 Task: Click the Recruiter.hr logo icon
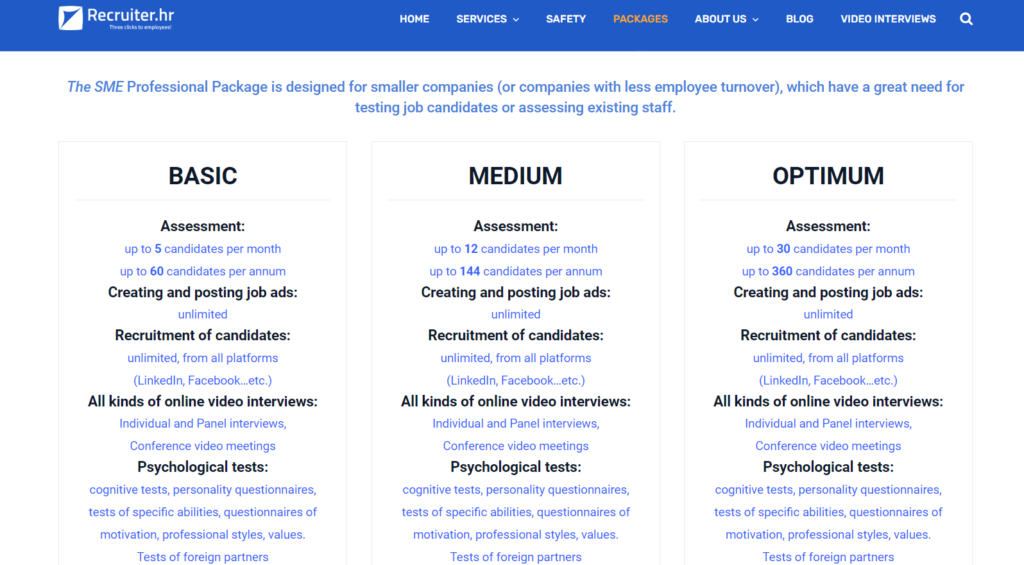coord(71,18)
